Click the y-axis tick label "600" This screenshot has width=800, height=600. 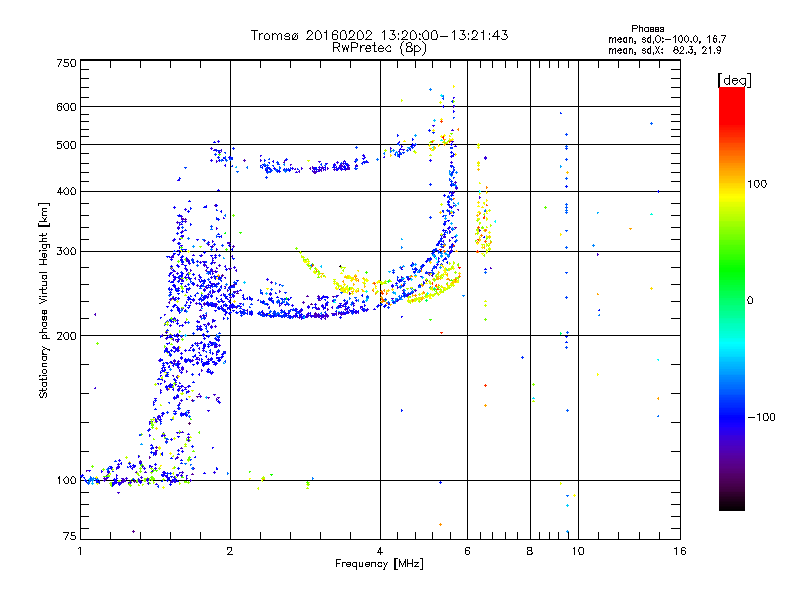coord(66,107)
